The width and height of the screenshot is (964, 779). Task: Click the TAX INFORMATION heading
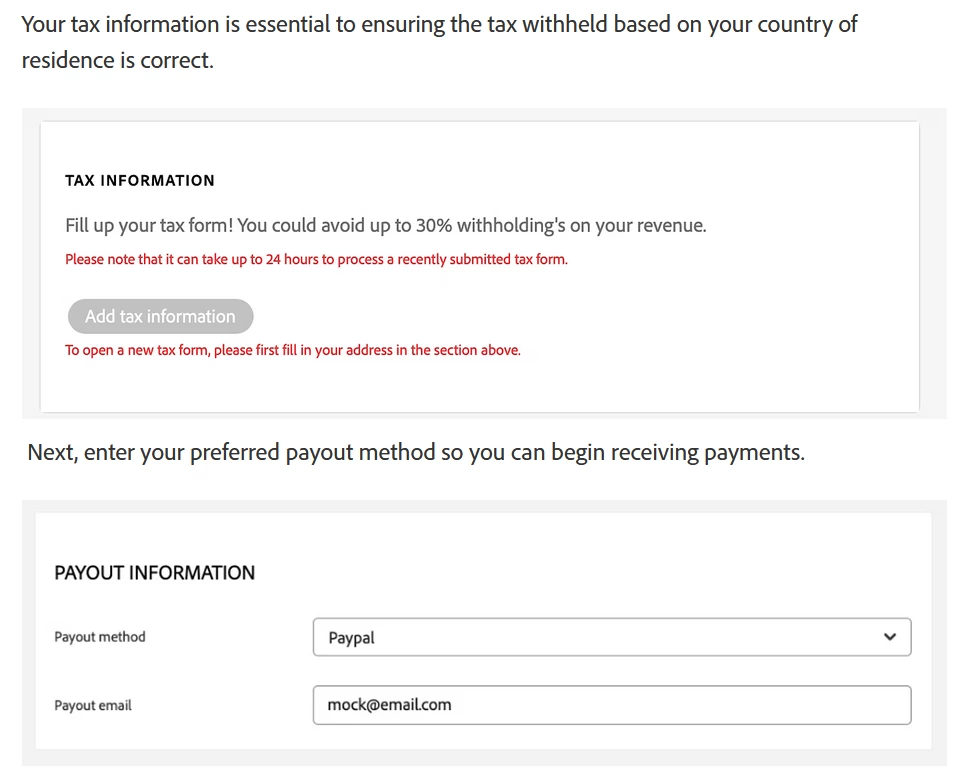coord(140,180)
